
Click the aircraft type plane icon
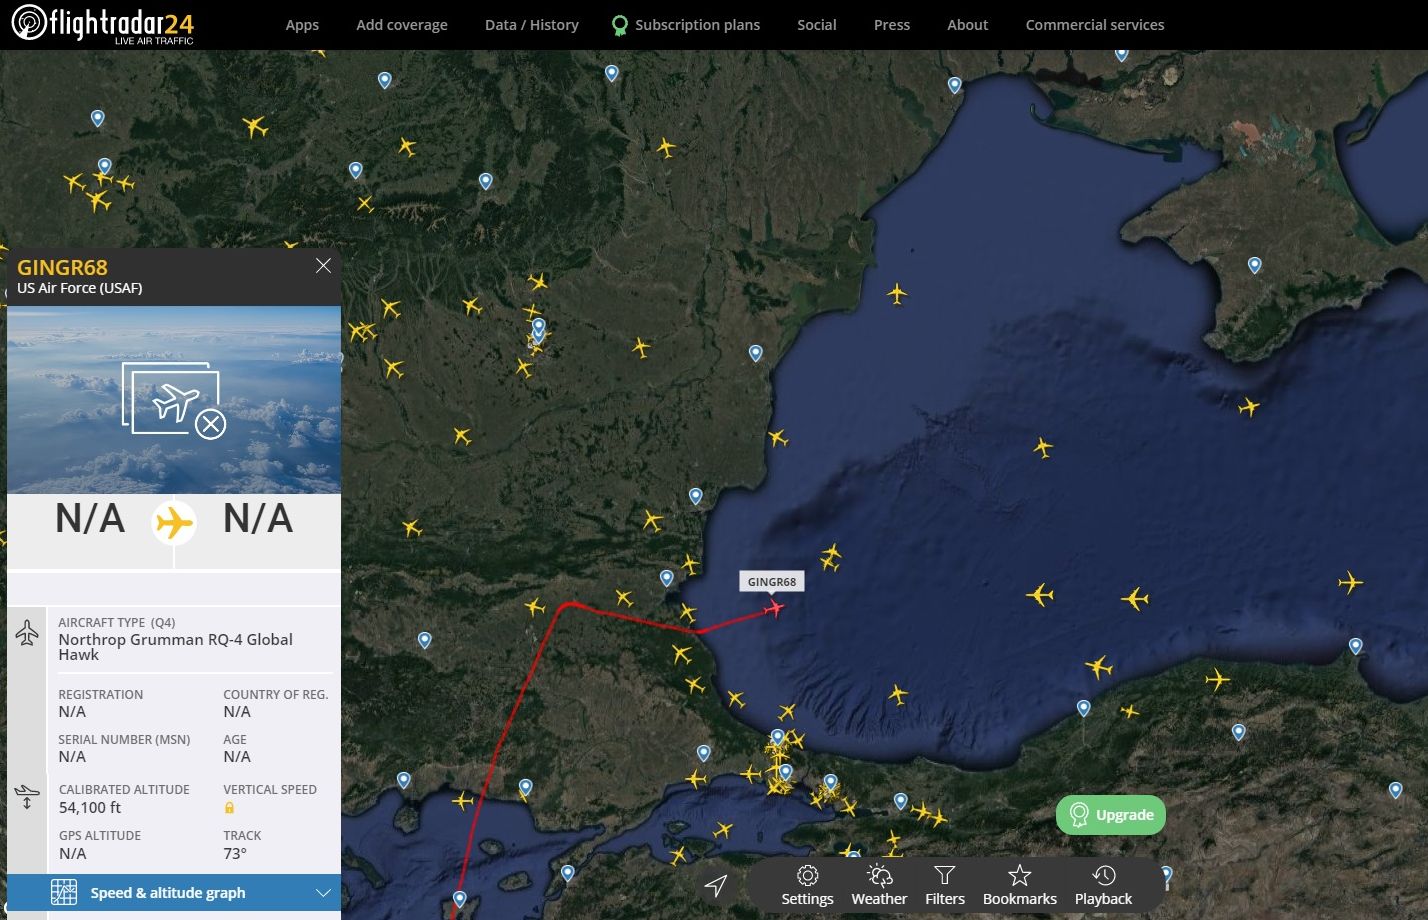27,632
